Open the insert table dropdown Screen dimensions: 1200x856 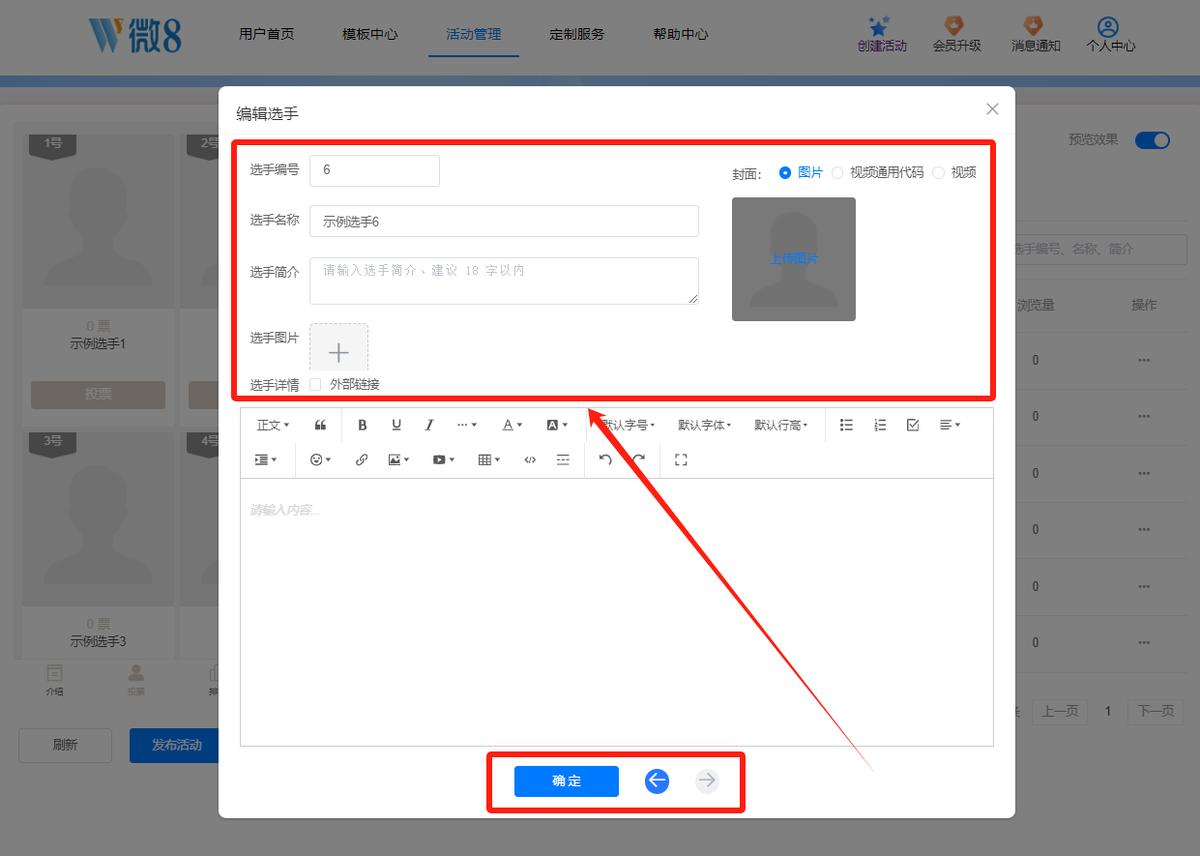[x=489, y=460]
